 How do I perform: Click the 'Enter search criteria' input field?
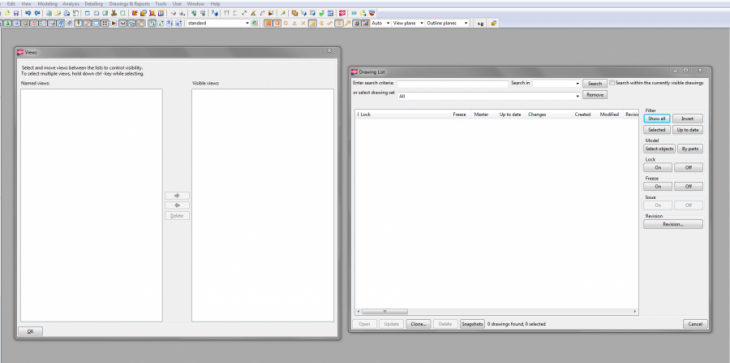click(x=453, y=84)
